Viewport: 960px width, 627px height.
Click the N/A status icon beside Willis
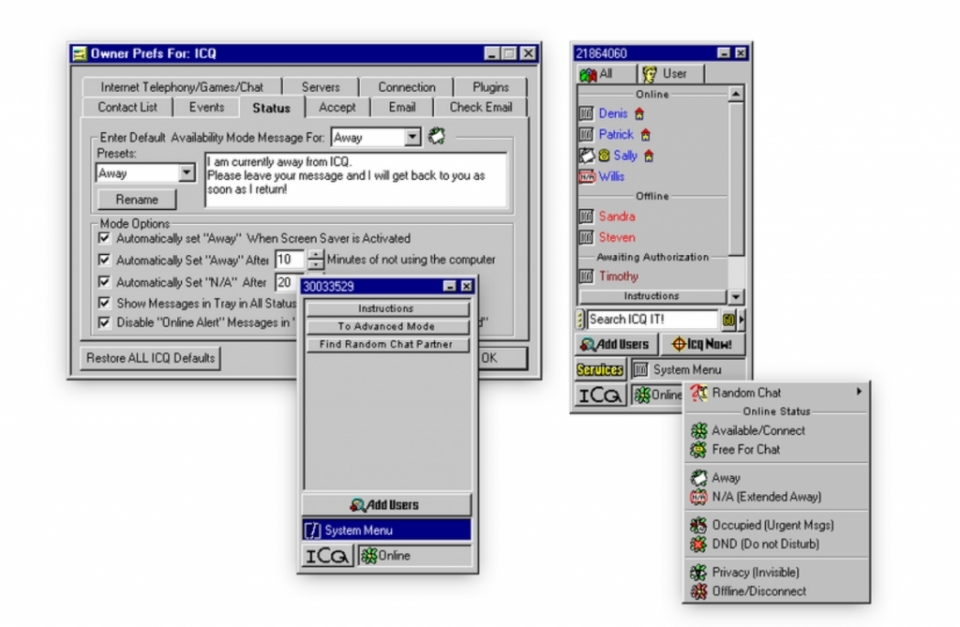coord(587,177)
